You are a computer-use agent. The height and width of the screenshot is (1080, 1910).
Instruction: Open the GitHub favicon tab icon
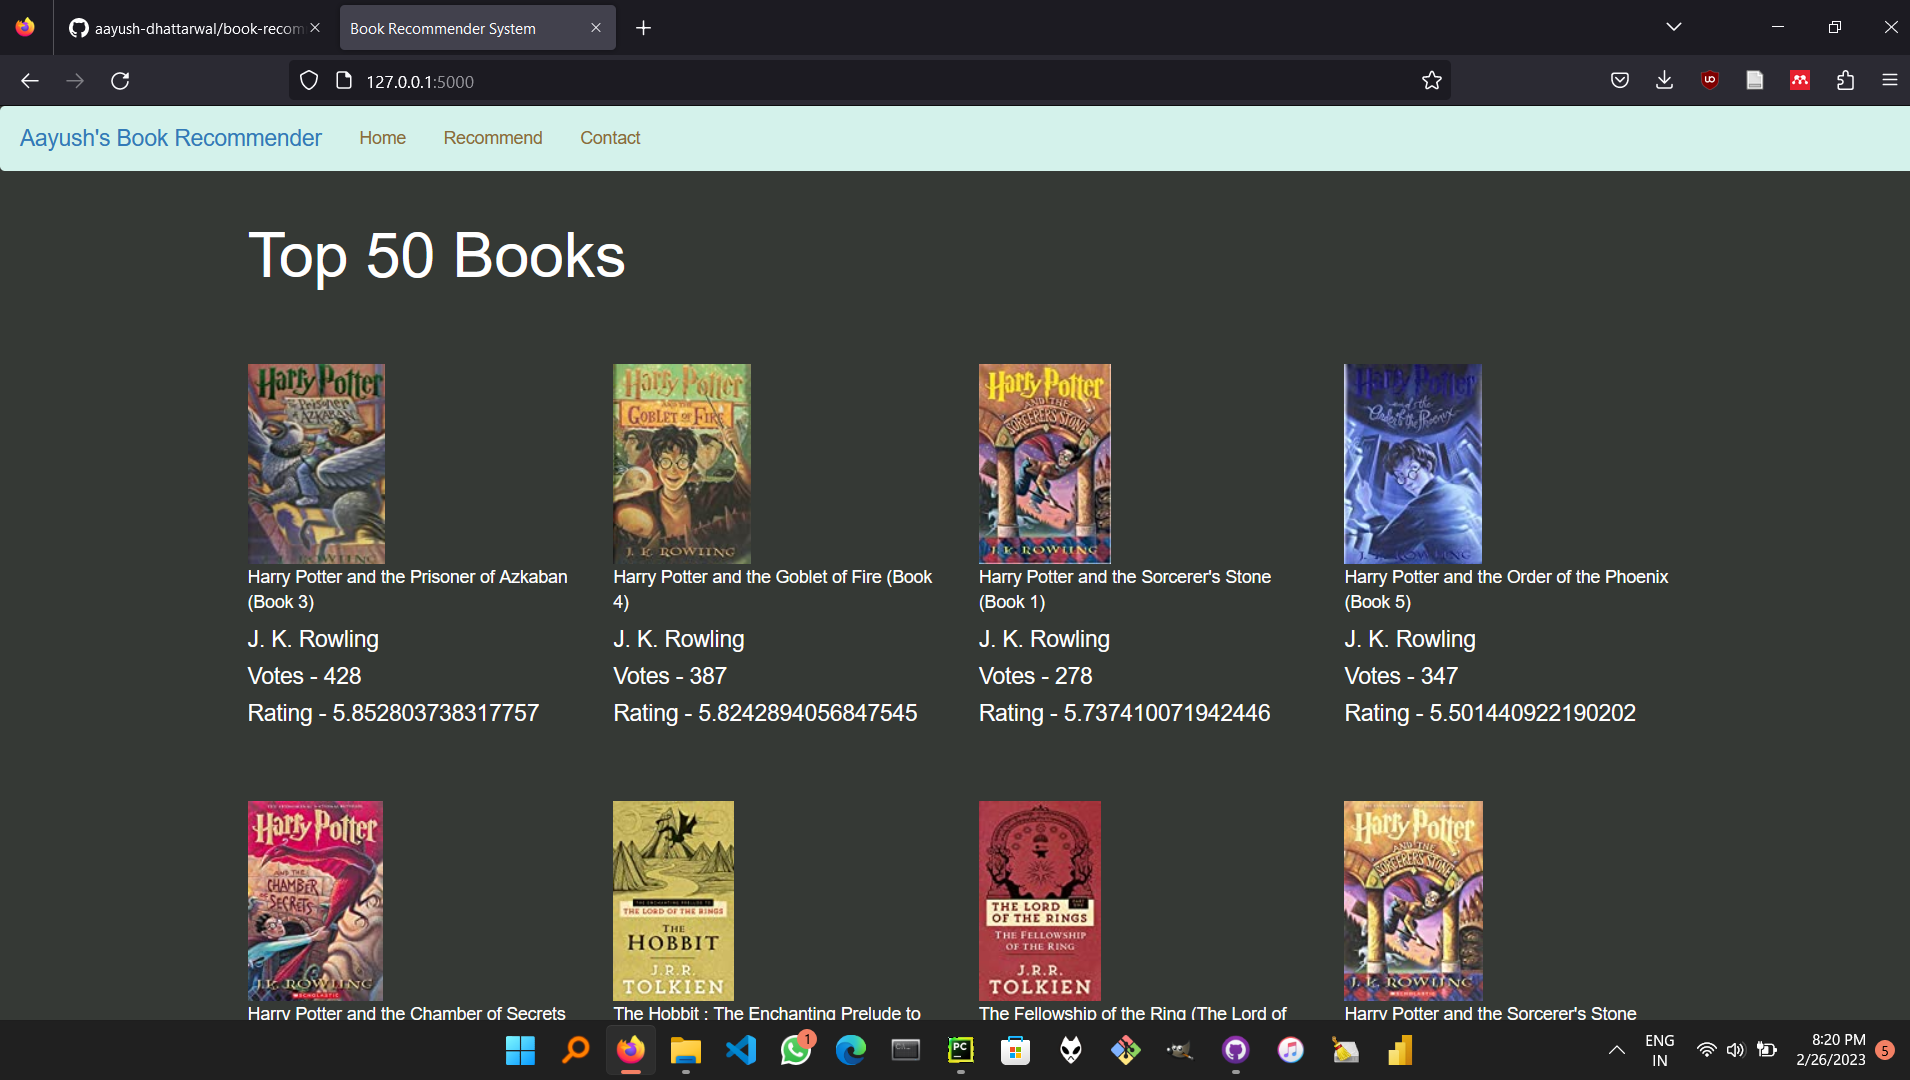click(77, 28)
